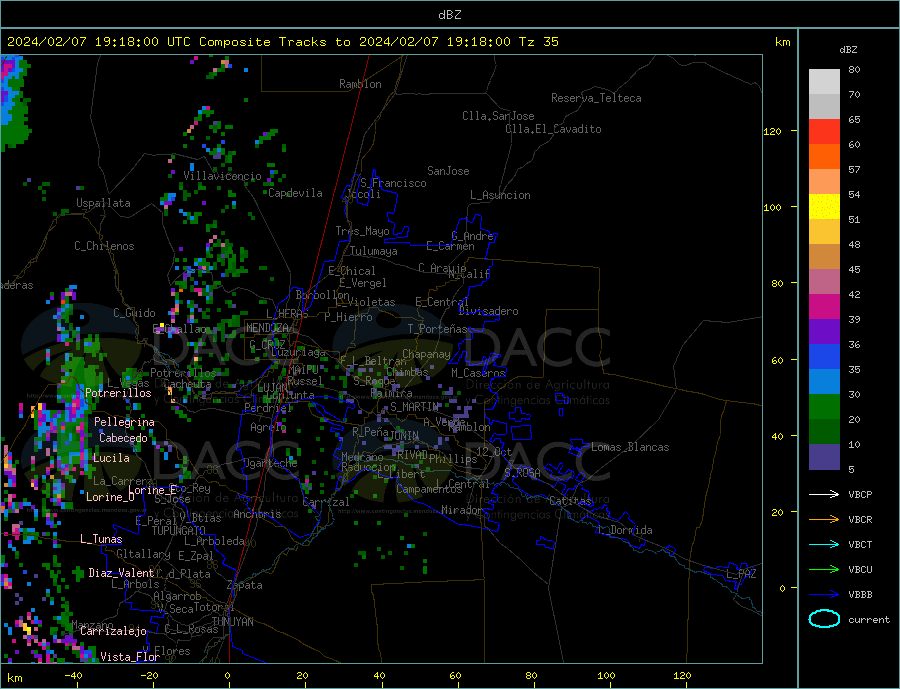The width and height of the screenshot is (900, 689).
Task: Select the magenta 39–42 dBZ legend swatch
Action: [824, 307]
